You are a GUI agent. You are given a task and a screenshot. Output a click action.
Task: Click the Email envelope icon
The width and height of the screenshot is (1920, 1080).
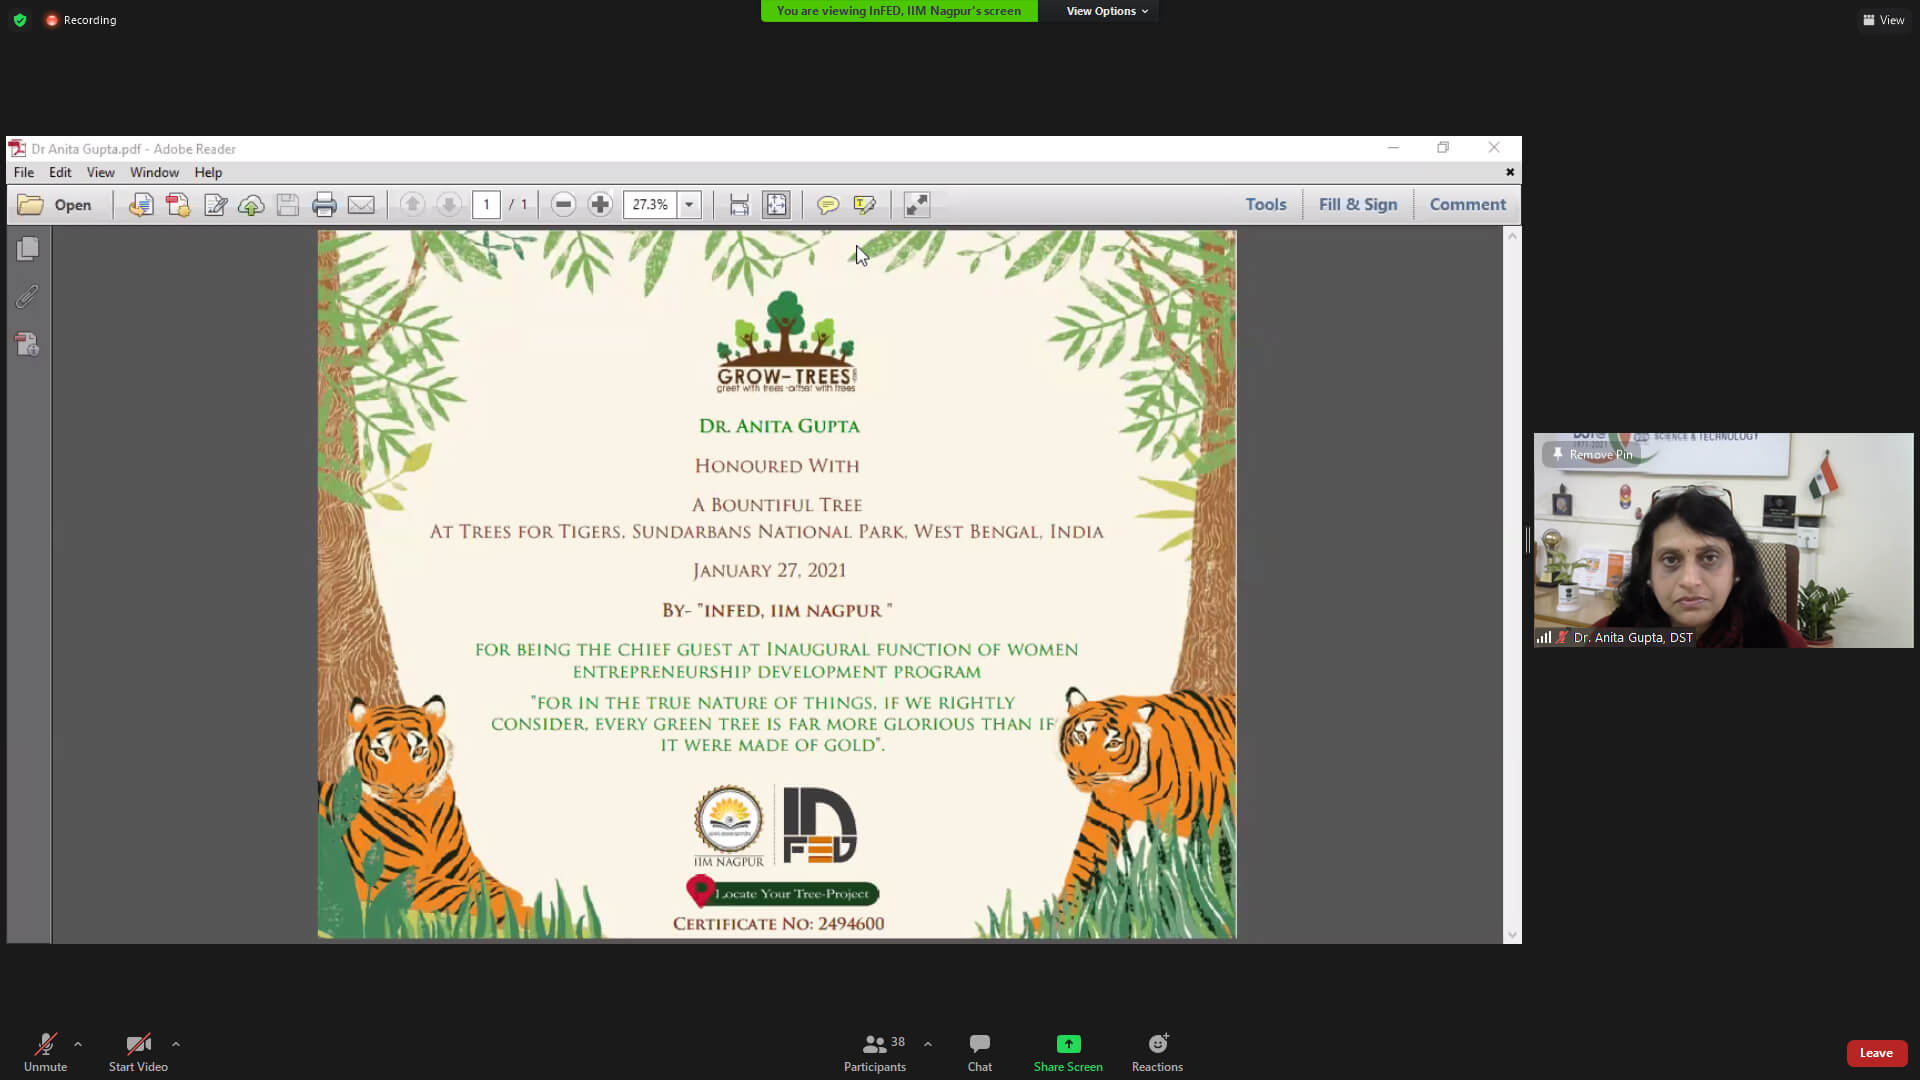tap(361, 205)
